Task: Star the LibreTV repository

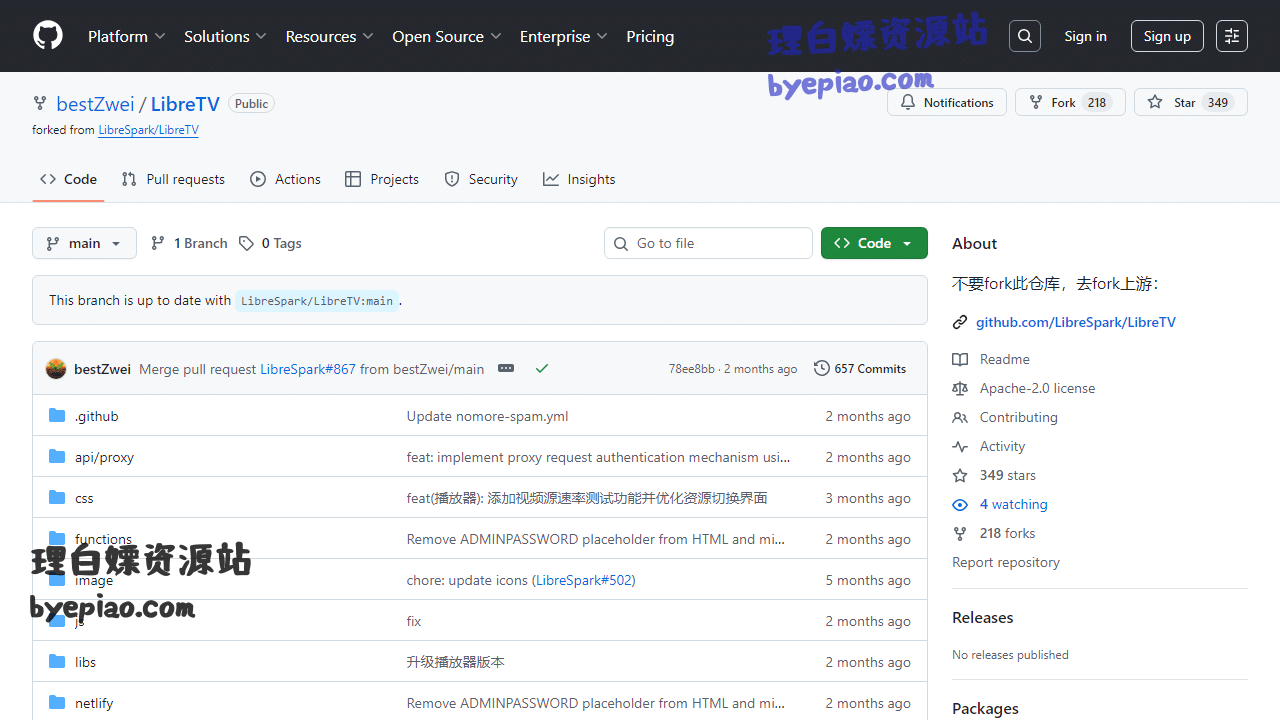Action: (x=1190, y=102)
